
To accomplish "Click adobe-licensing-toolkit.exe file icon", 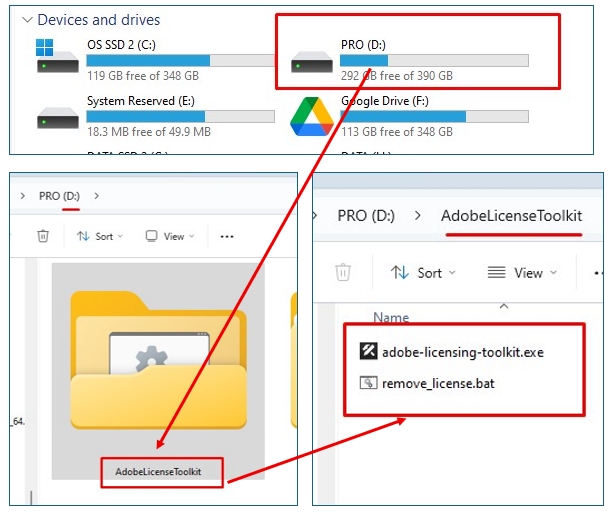I will tap(368, 351).
